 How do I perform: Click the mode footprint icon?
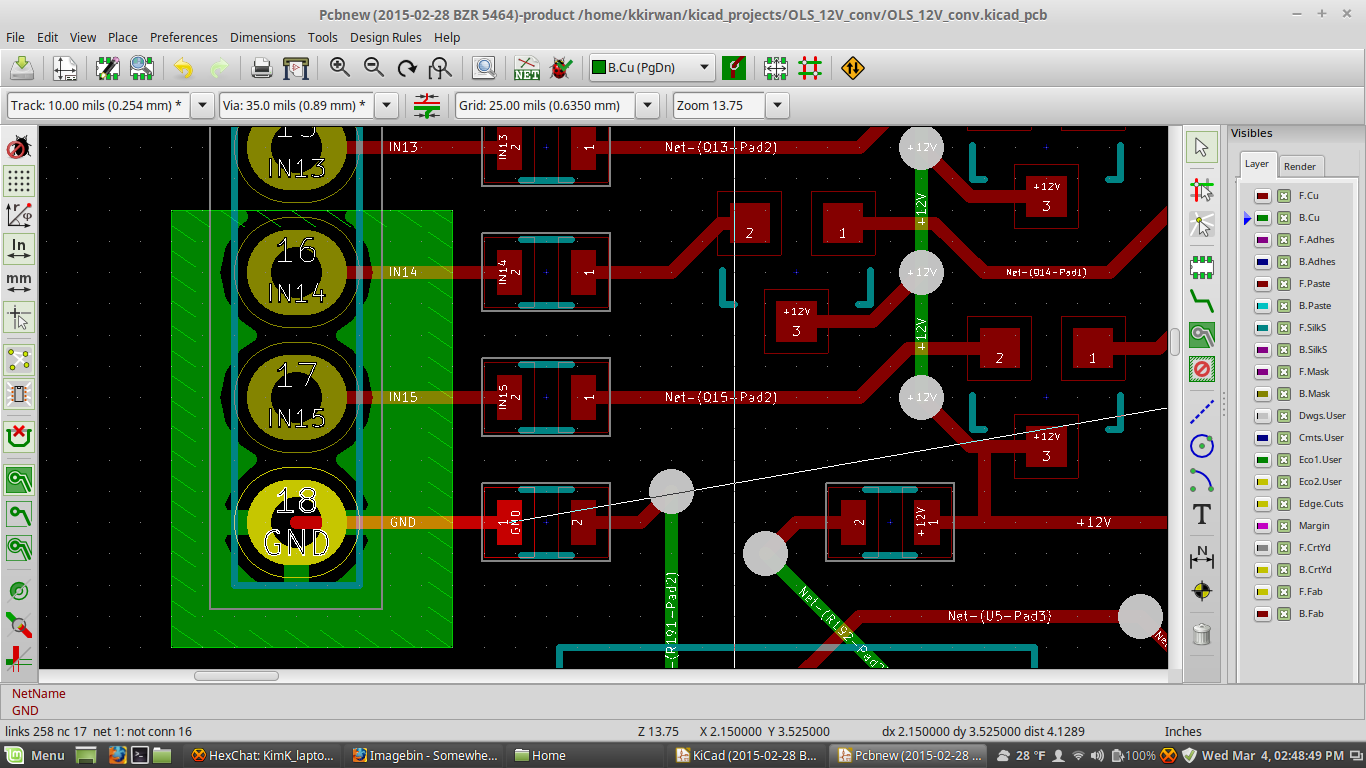pos(776,68)
